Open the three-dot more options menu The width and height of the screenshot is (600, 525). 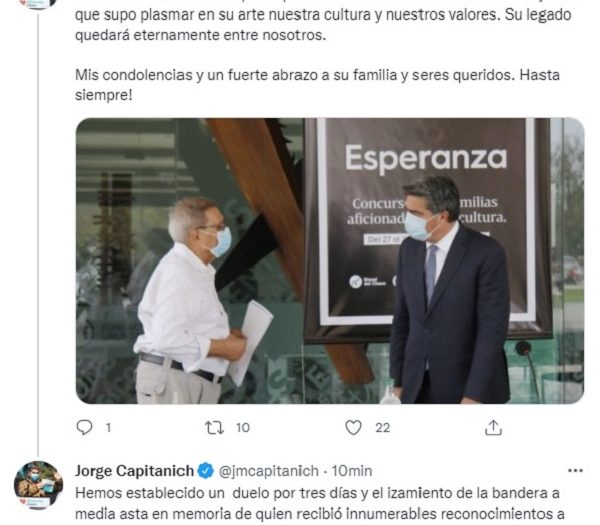point(575,471)
